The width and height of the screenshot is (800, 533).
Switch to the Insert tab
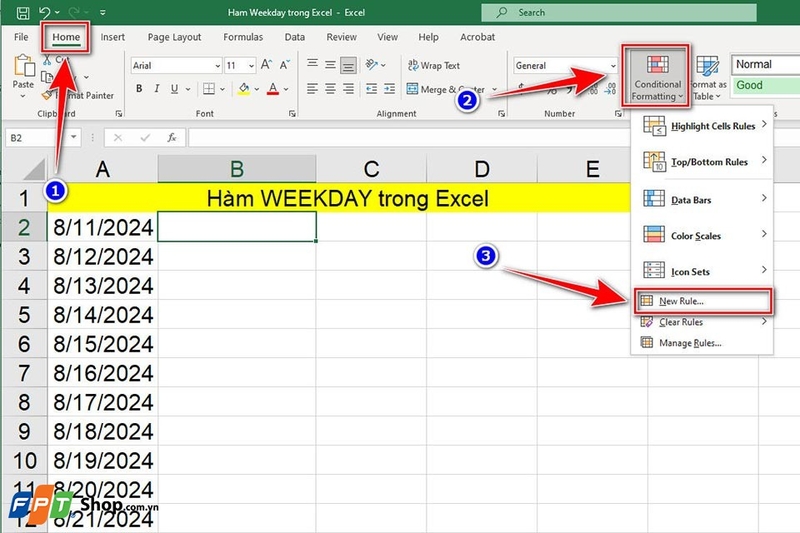[x=112, y=37]
